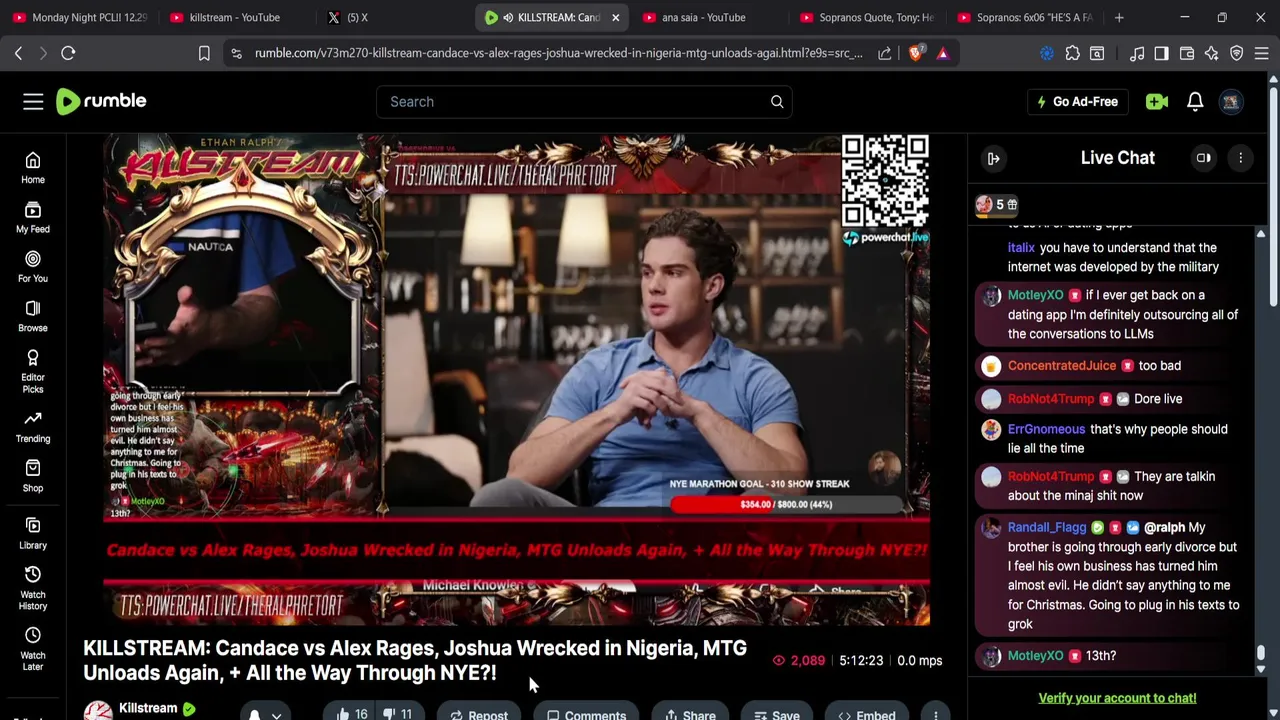
Task: Toggle the browser sidebar panel
Action: click(1161, 53)
